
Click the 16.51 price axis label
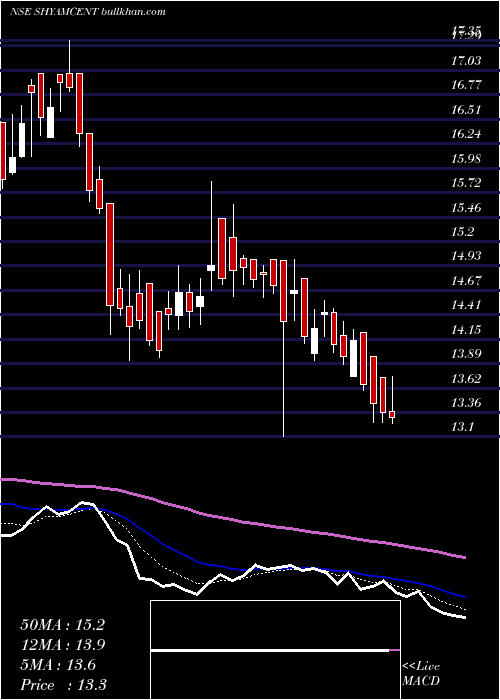coord(466,109)
